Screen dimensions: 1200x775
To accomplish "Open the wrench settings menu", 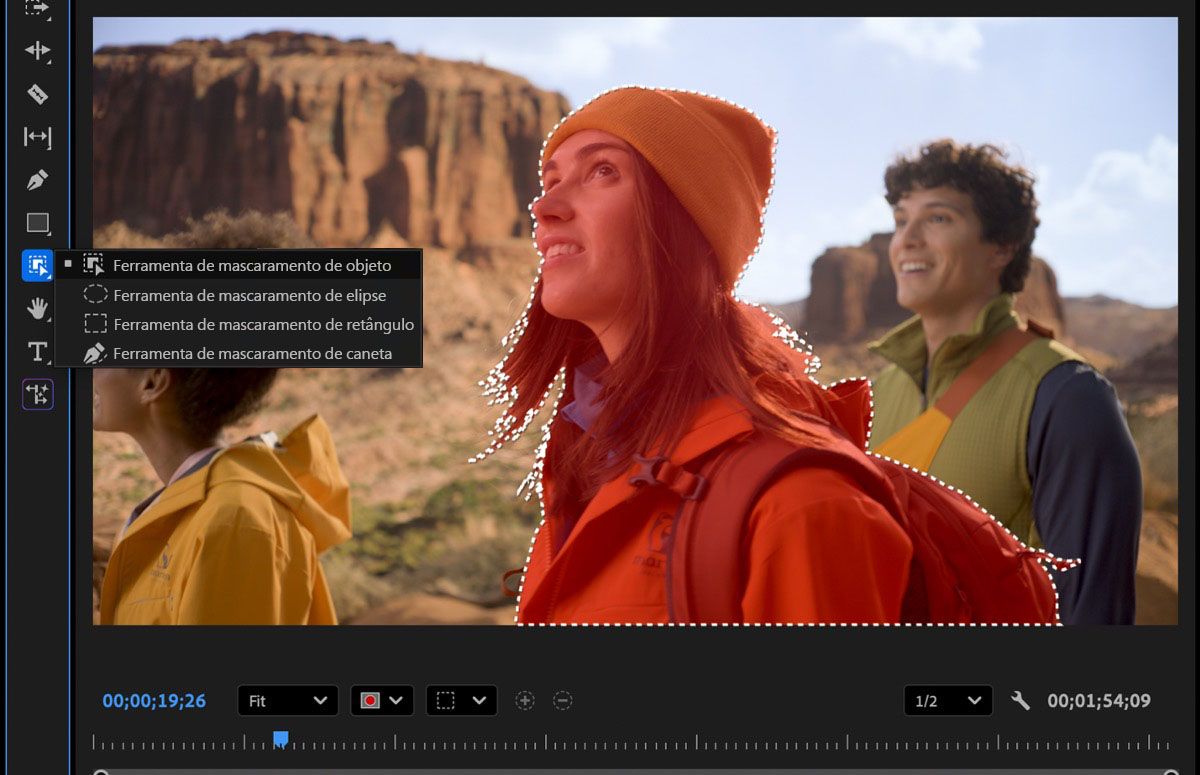I will click(1020, 701).
